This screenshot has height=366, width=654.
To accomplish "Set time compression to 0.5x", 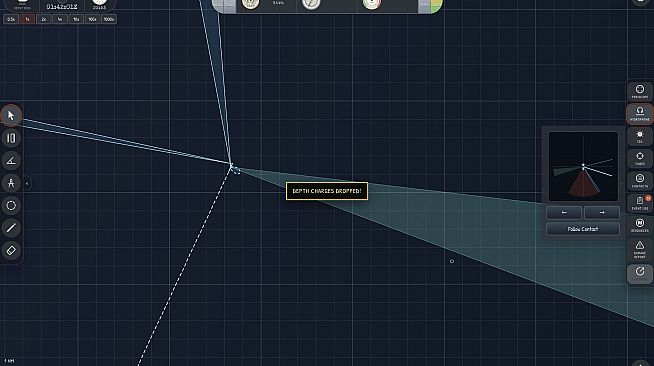I will pyautogui.click(x=11, y=19).
